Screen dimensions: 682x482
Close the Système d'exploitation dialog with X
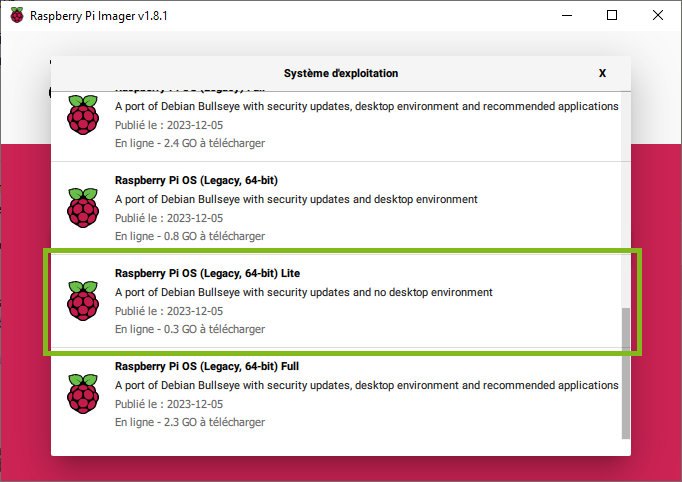point(602,73)
